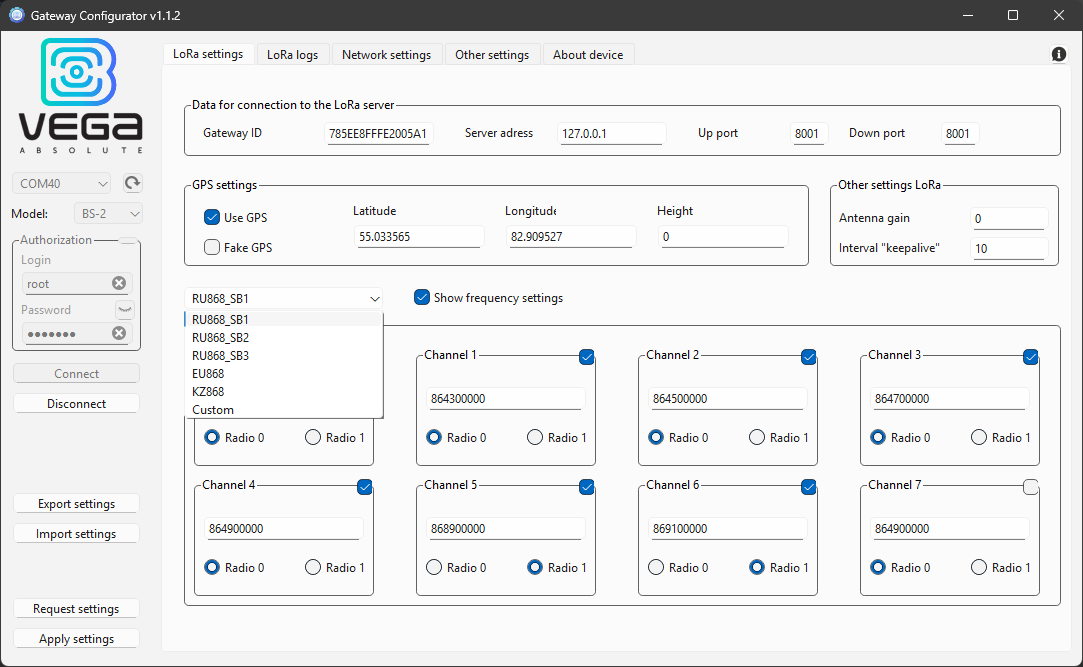Select Radio 1 for Channel 3
The width and height of the screenshot is (1083, 667).
coord(977,437)
